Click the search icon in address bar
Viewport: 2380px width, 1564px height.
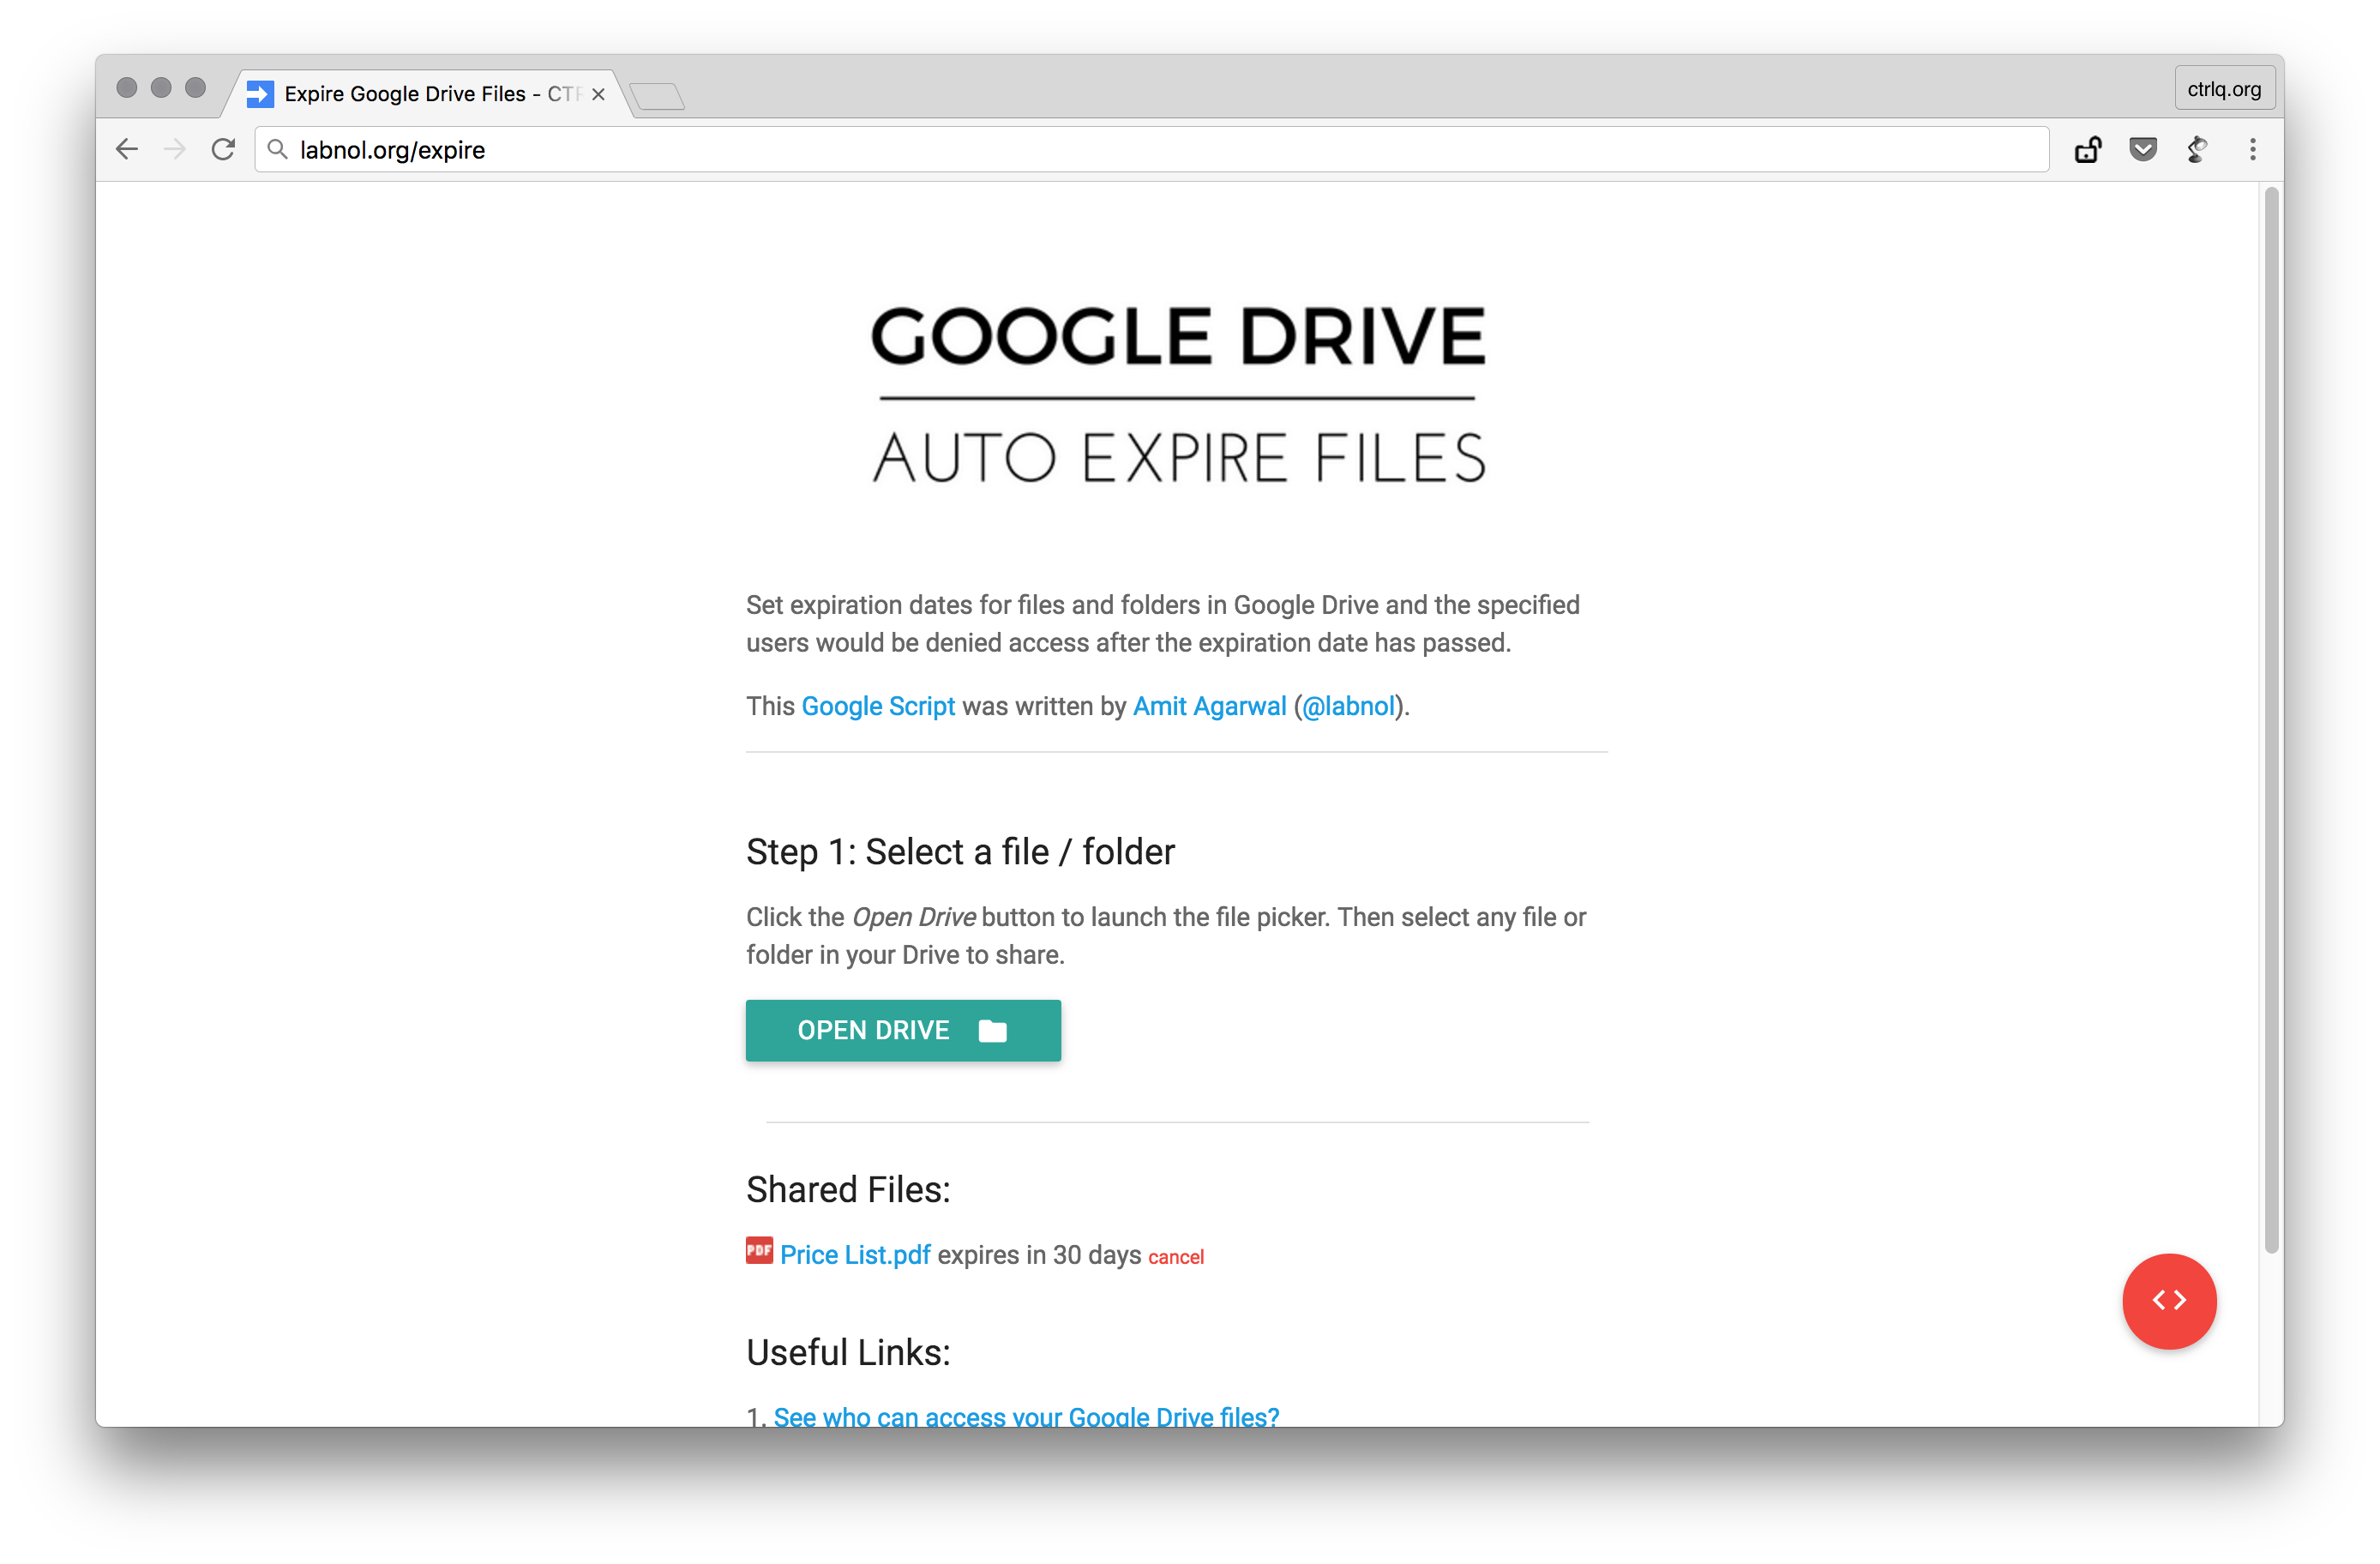pos(278,150)
